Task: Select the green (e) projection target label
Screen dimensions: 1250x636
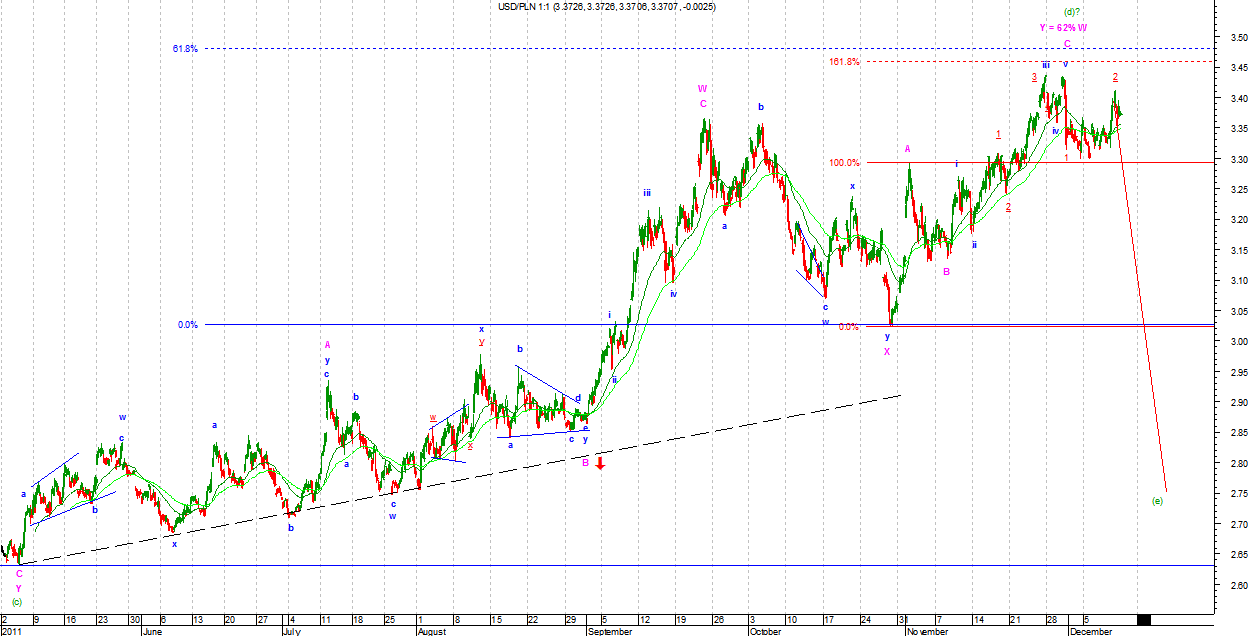Action: (1158, 499)
